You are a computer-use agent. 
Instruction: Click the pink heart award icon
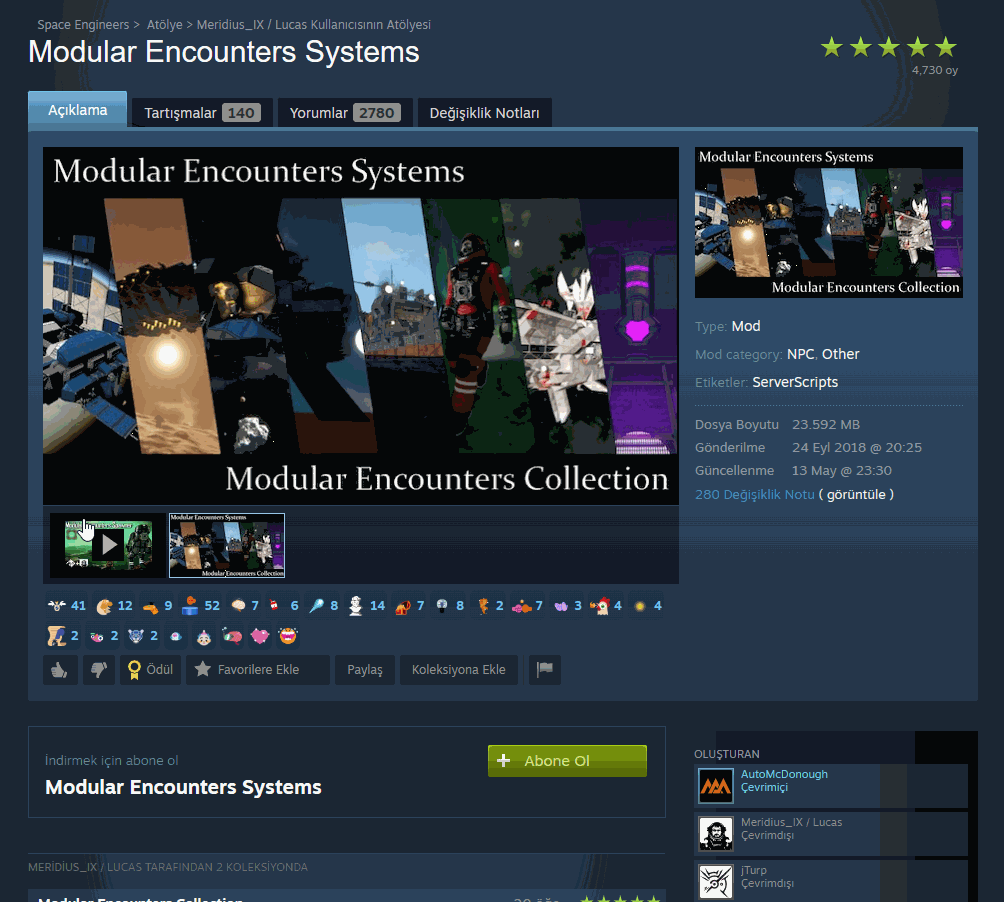click(x=260, y=636)
